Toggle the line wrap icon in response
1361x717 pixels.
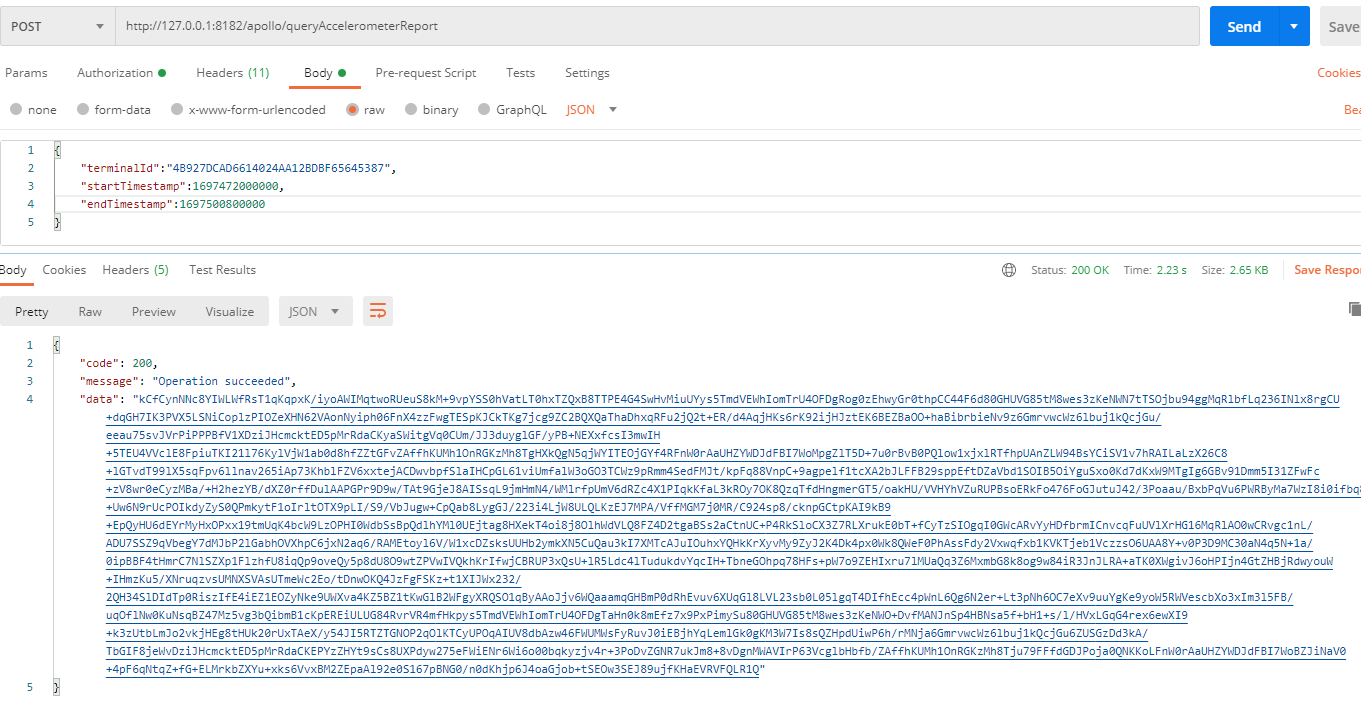(377, 312)
